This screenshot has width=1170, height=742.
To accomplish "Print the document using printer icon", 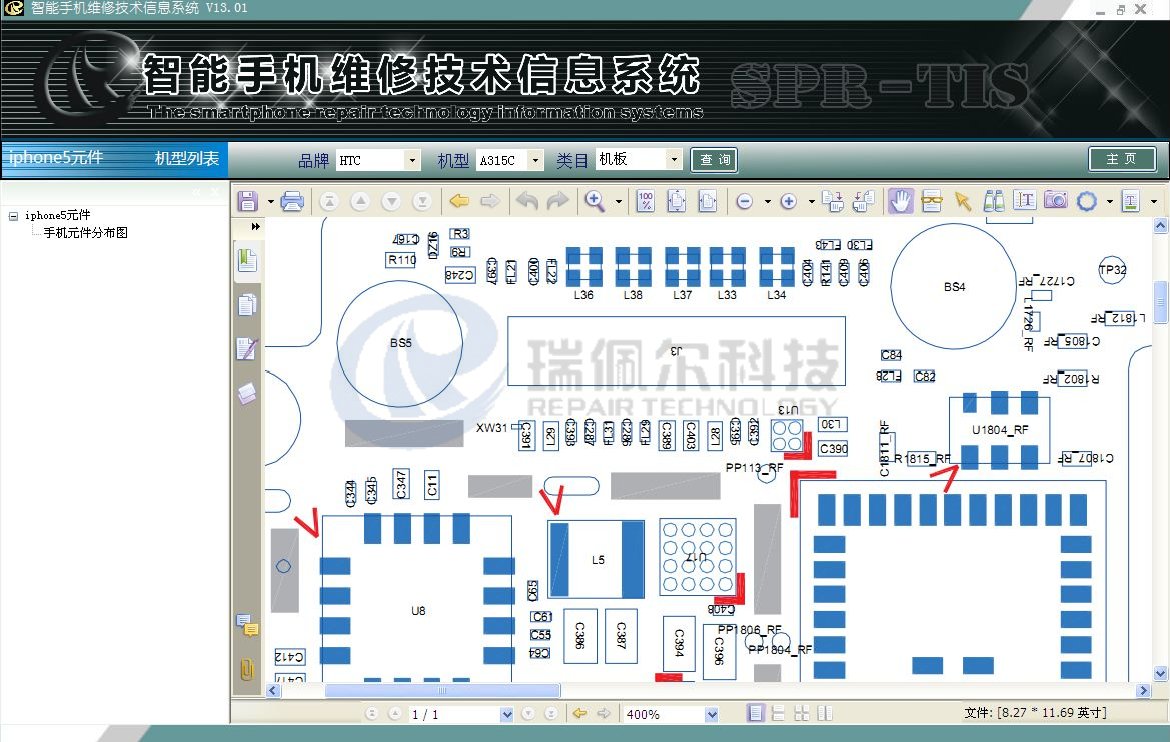I will pyautogui.click(x=292, y=201).
